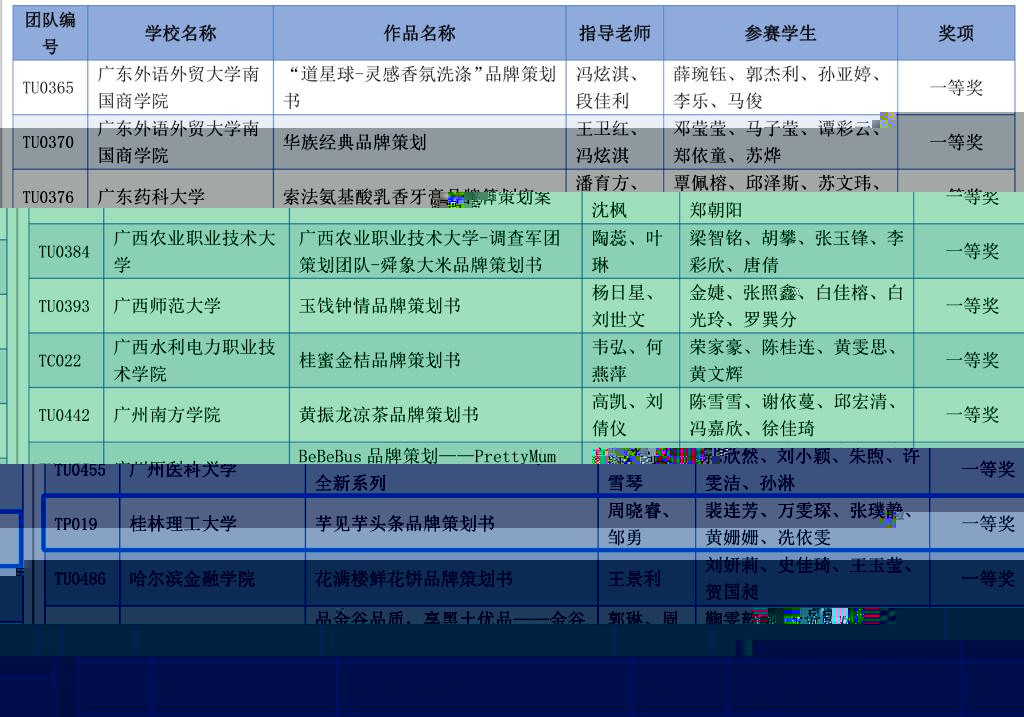Click the 玉伐钟情品牌策划书 cell
Viewport: 1024px width, 717px height.
coord(436,306)
